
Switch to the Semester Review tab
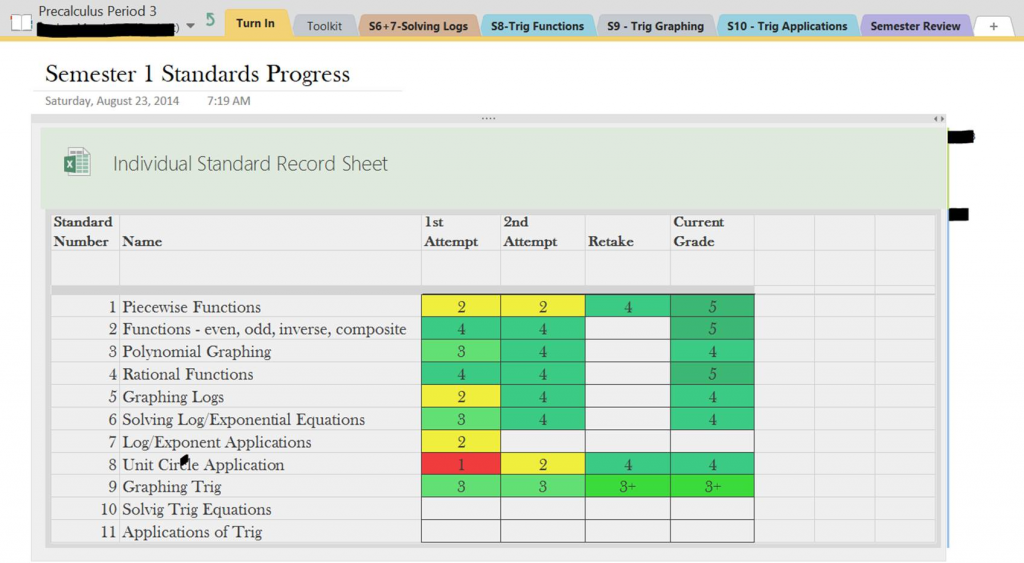pos(915,26)
